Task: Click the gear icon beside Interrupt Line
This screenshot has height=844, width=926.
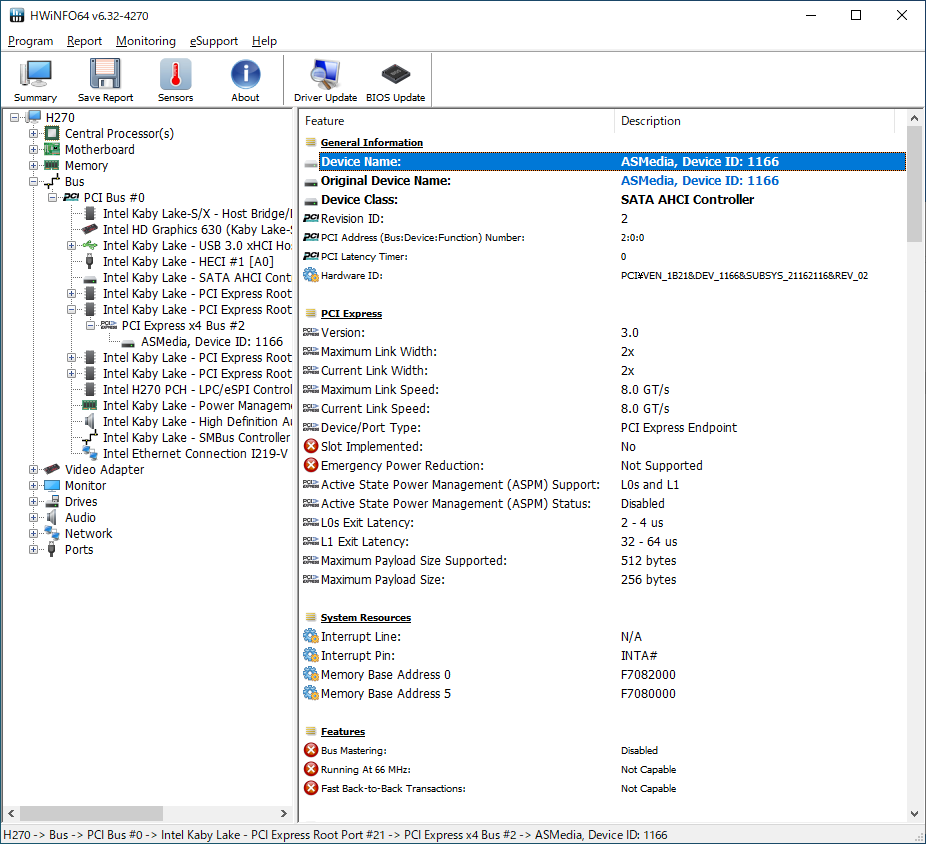Action: [311, 636]
